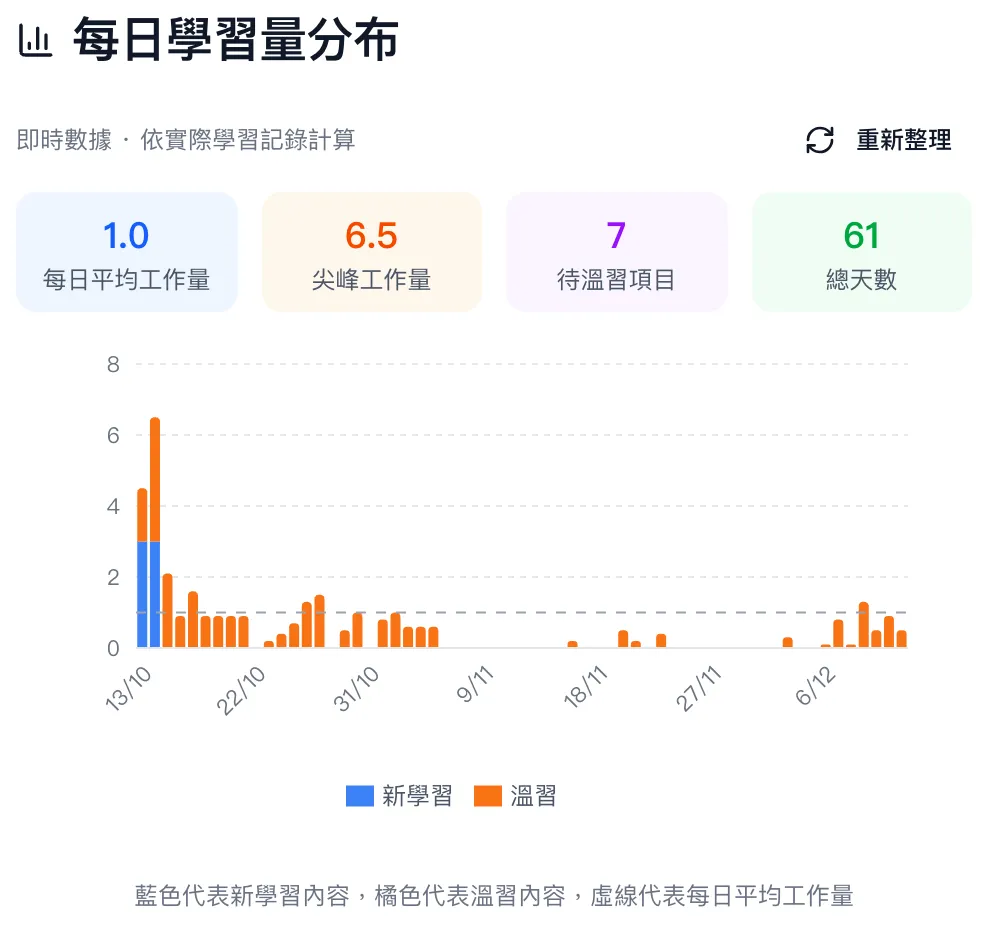Click the bar chart icon beside the title
988x928 pixels.
[x=35, y=41]
